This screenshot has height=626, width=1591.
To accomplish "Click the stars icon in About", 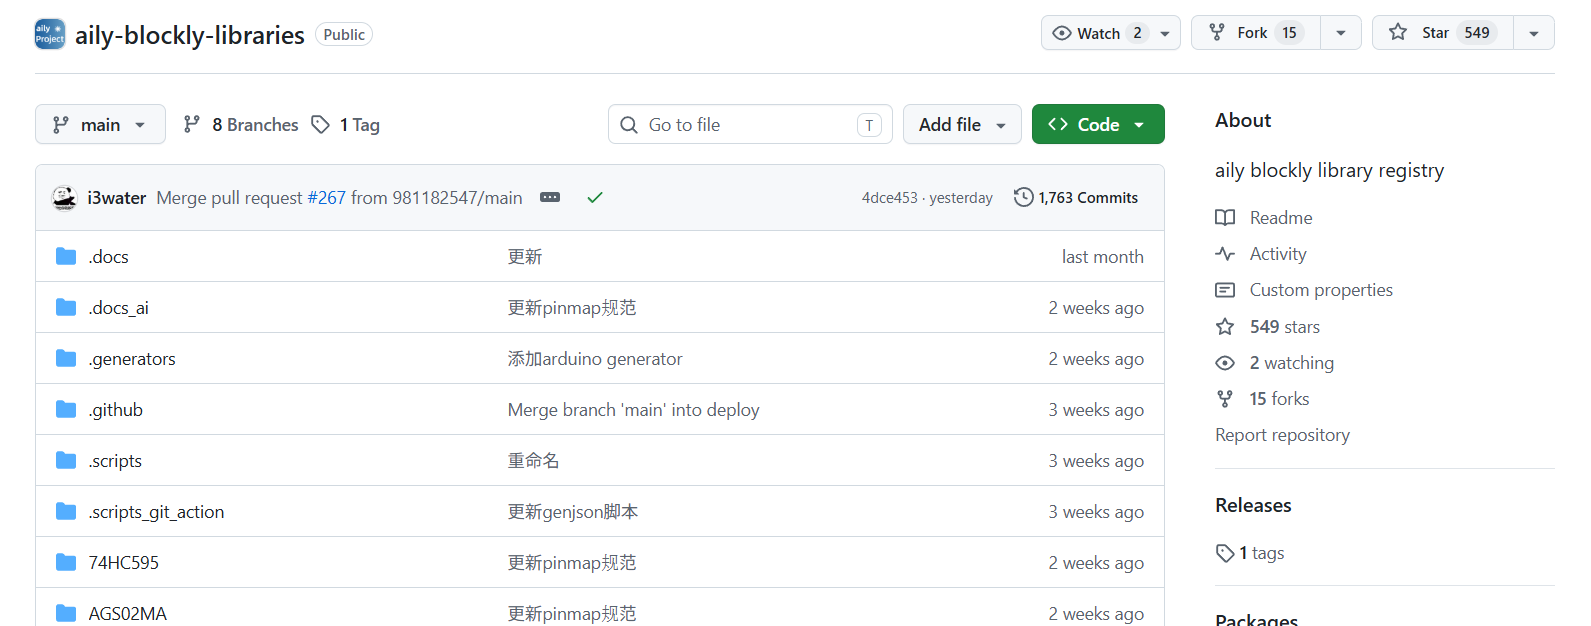I will point(1225,327).
